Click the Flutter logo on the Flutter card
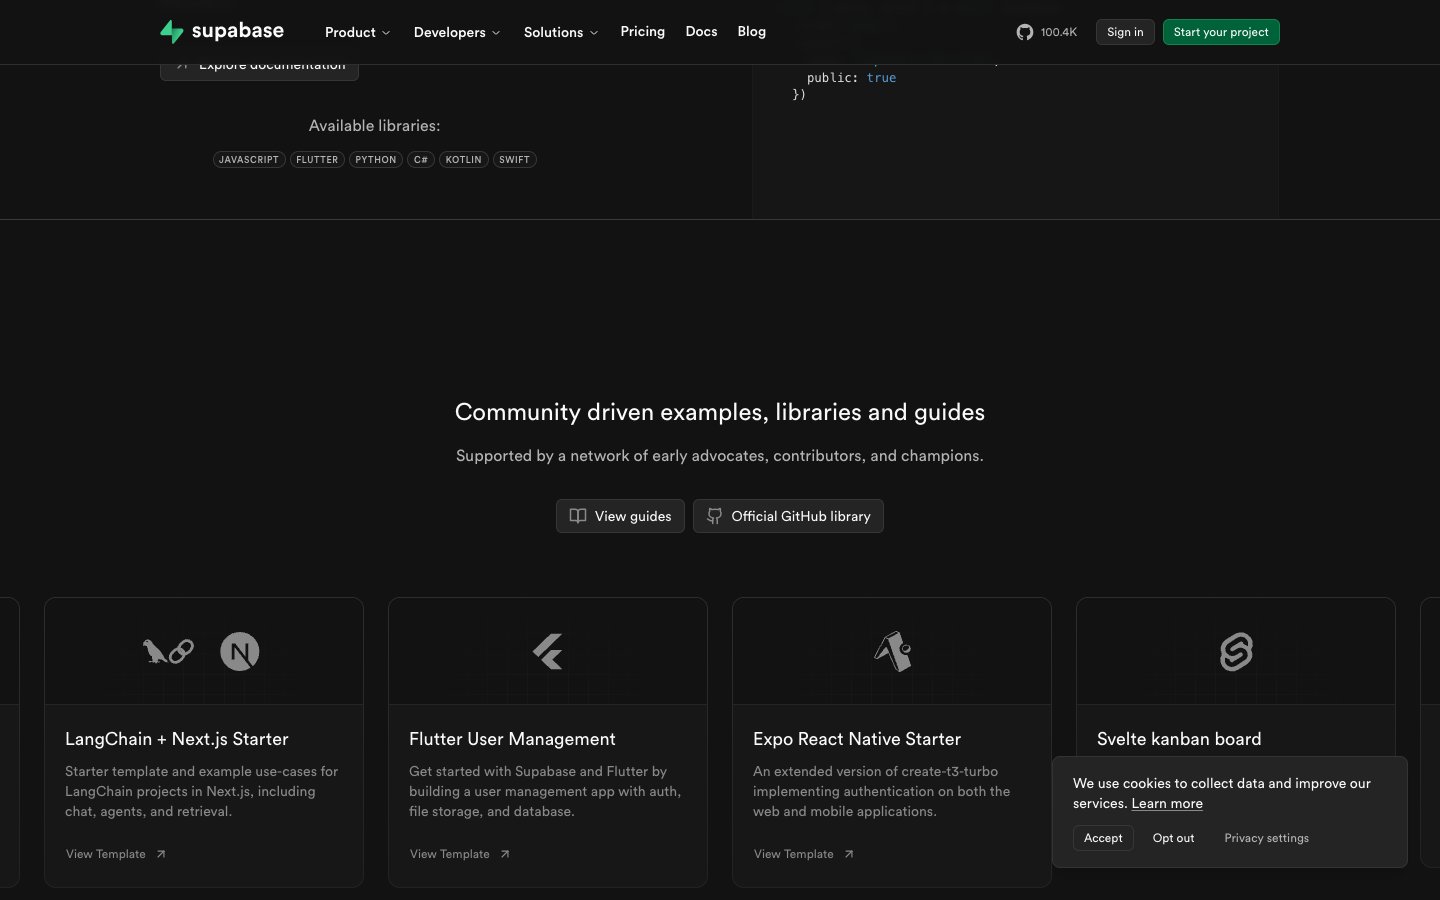Image resolution: width=1440 pixels, height=900 pixels. coord(547,651)
